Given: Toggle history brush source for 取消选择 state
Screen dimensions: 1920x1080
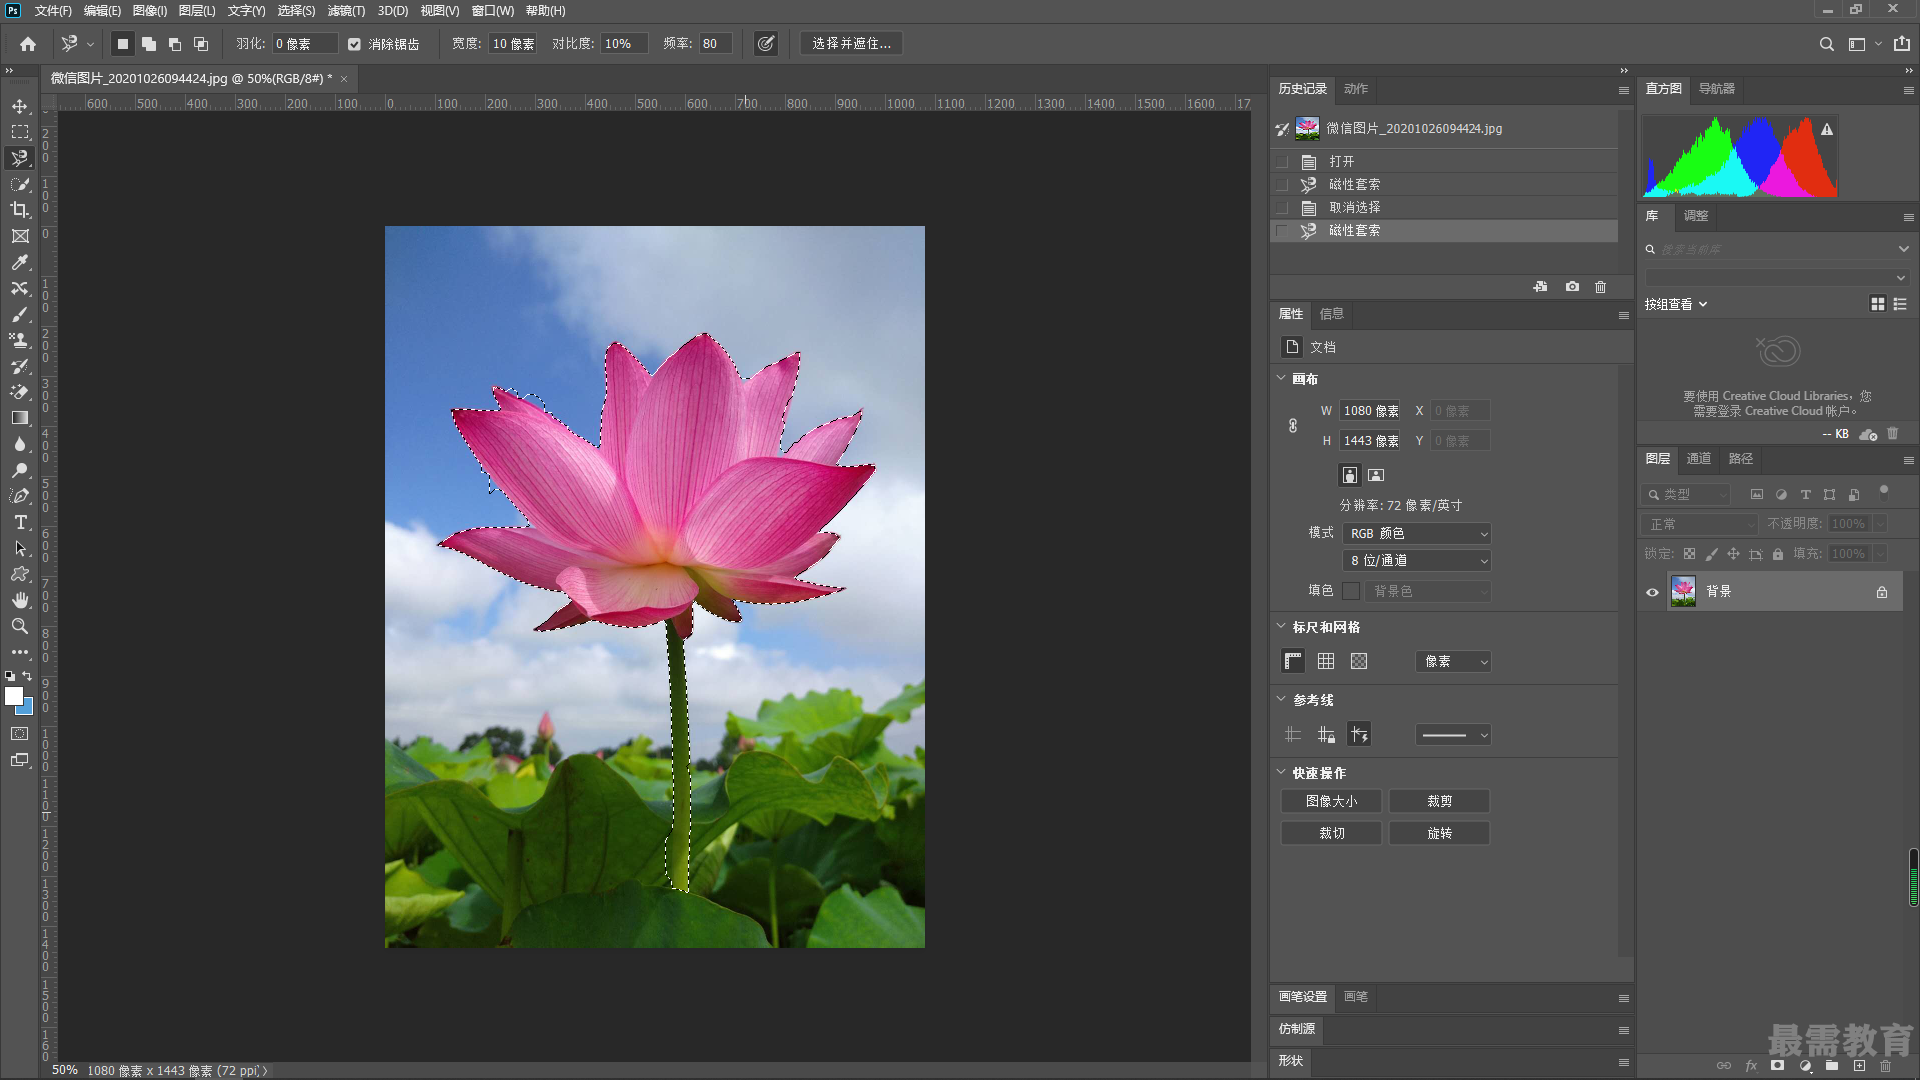Looking at the screenshot, I should 1282,207.
